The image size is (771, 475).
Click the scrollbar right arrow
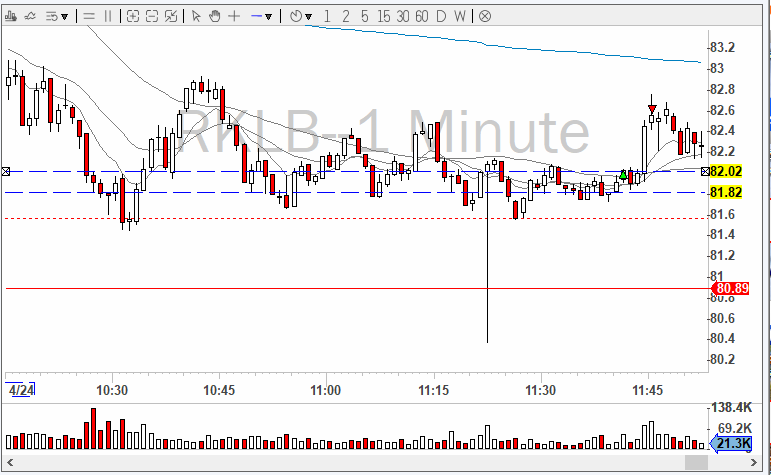tap(753, 462)
